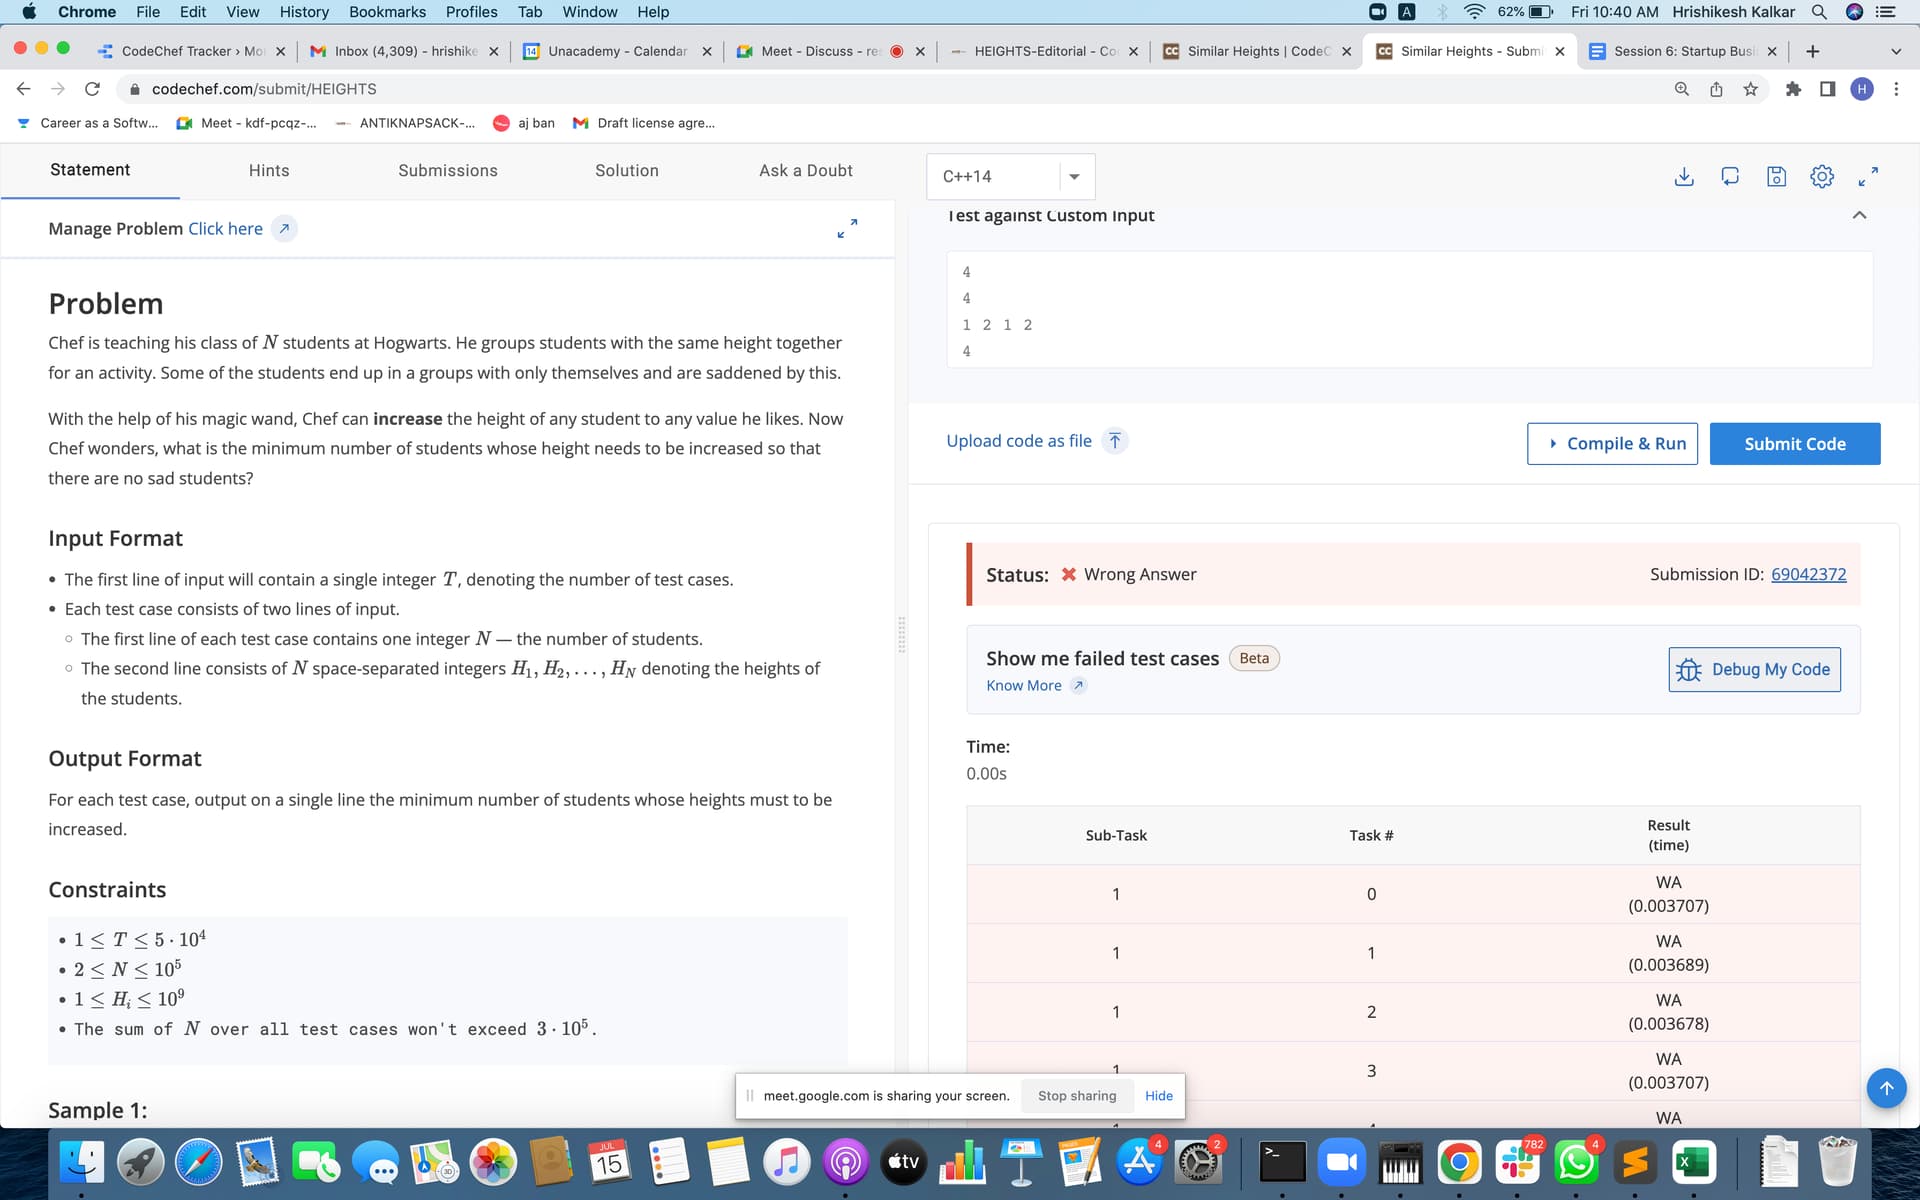
Task: Open the Terminal app in the dock
Action: coord(1282,1162)
